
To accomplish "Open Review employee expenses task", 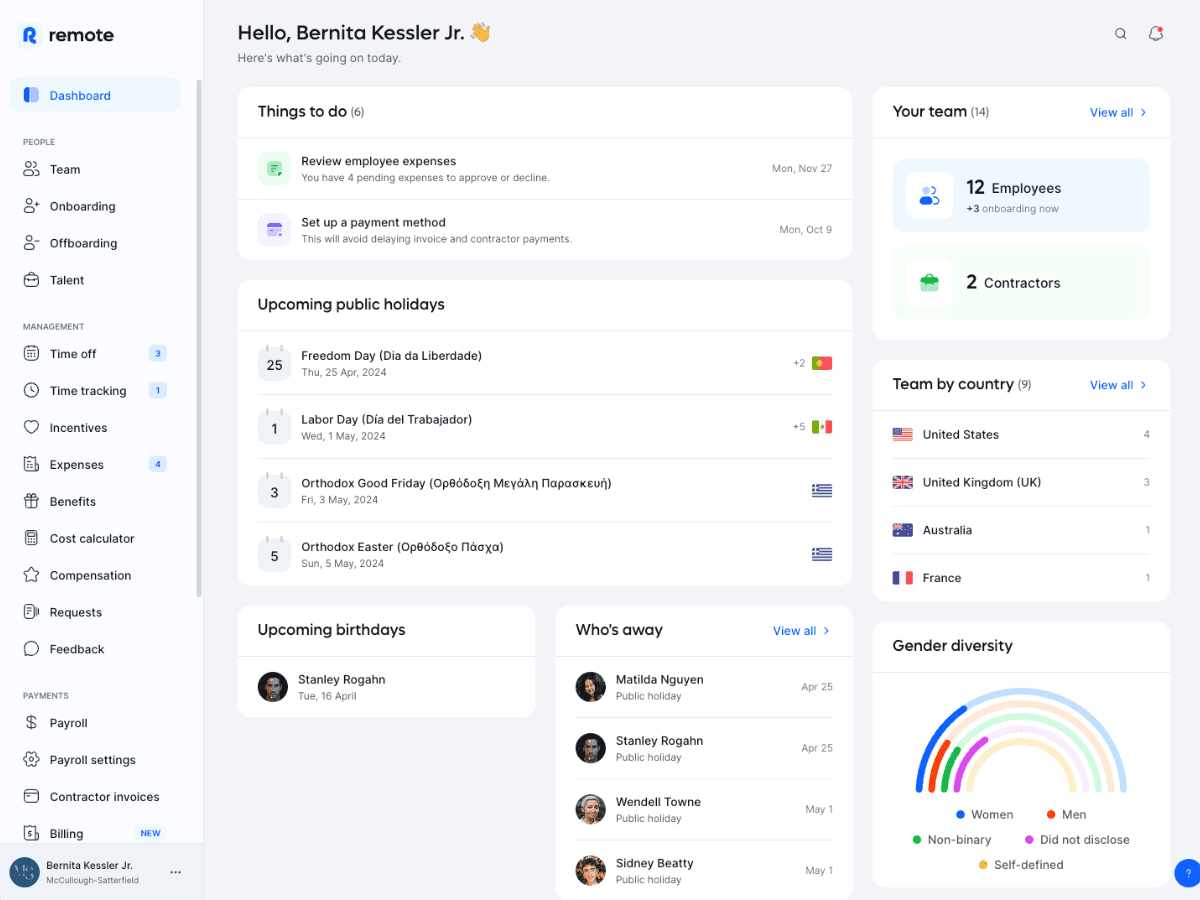I will click(378, 162).
